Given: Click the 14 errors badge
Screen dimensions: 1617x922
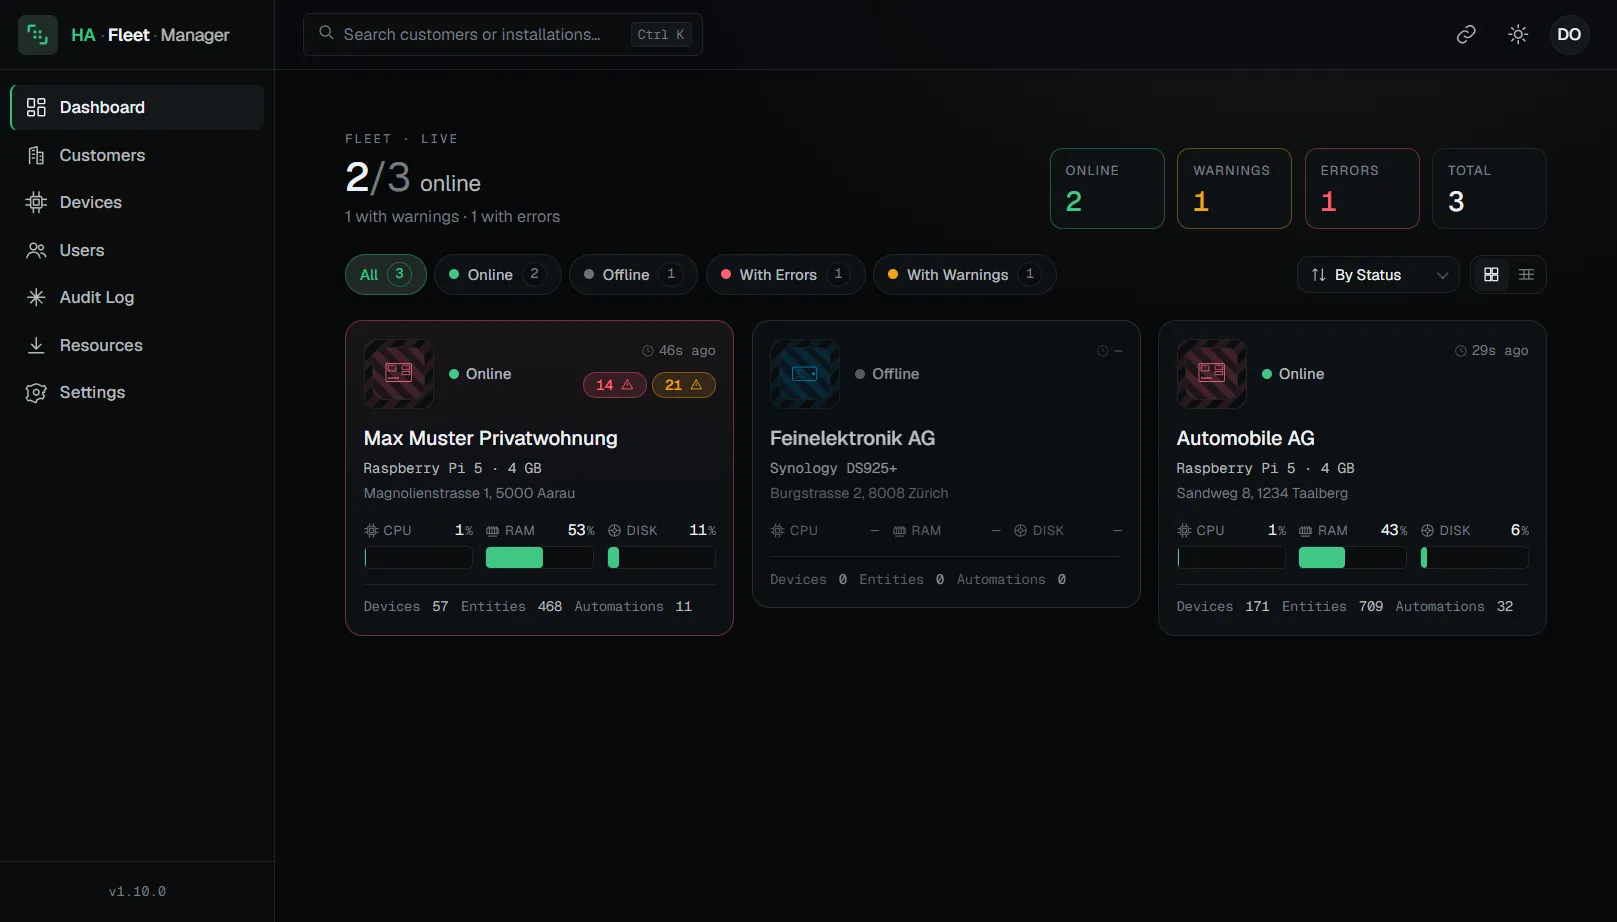Looking at the screenshot, I should tap(615, 385).
